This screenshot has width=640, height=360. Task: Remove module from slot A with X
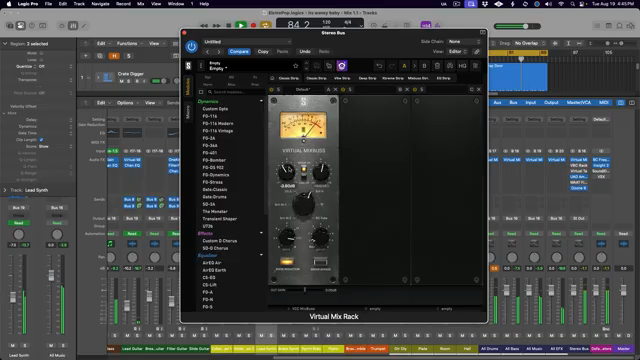coord(336,89)
